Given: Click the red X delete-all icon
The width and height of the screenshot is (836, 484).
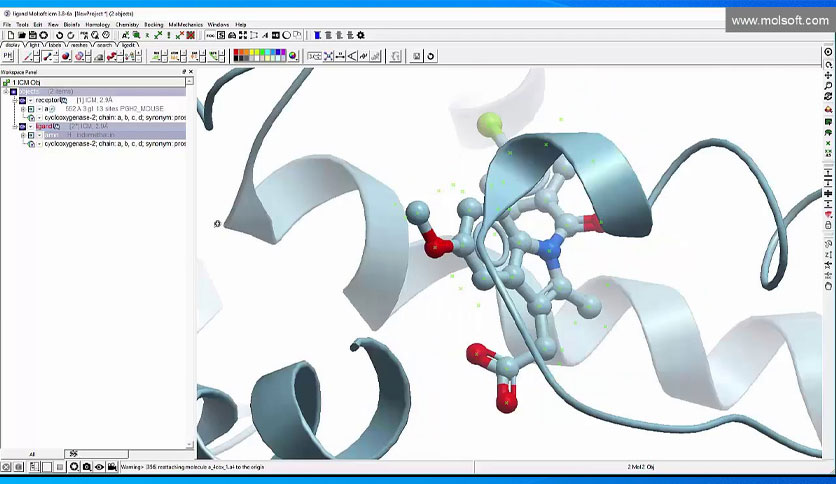Looking at the screenshot, I should (x=190, y=35).
